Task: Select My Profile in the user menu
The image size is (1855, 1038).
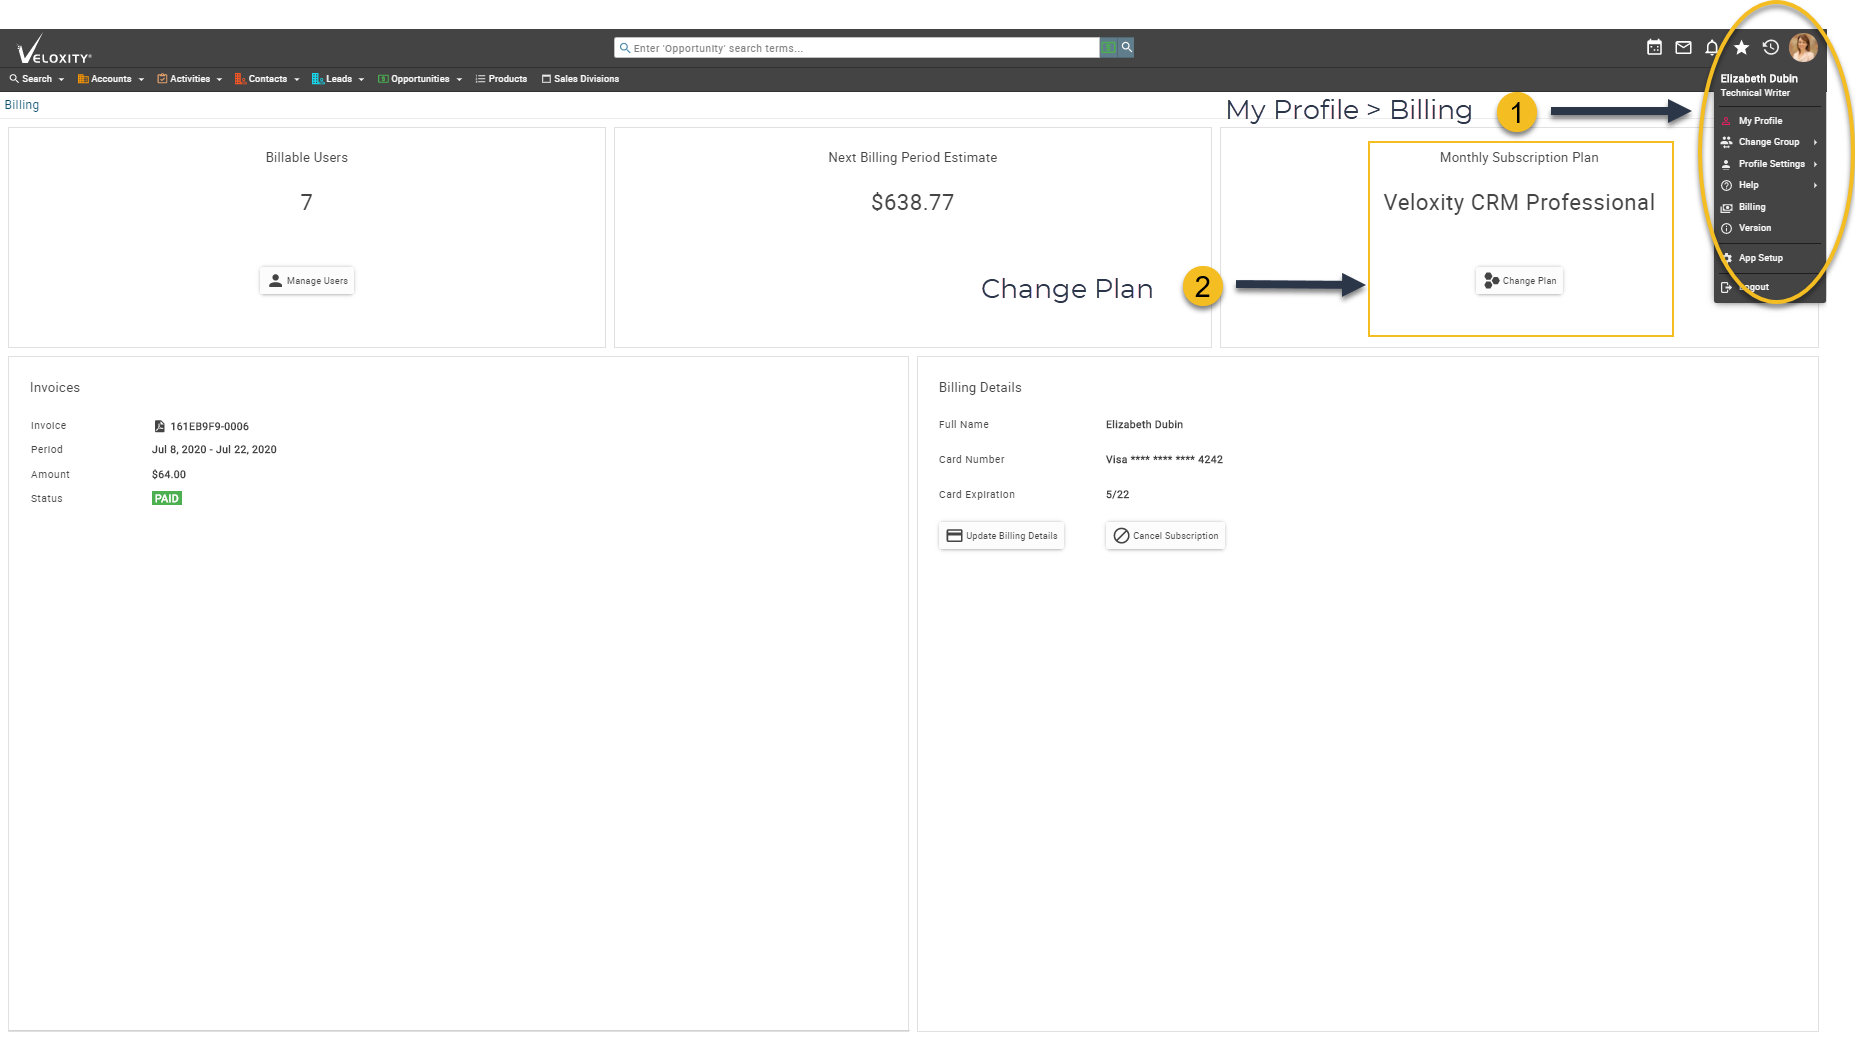Action: pos(1760,121)
